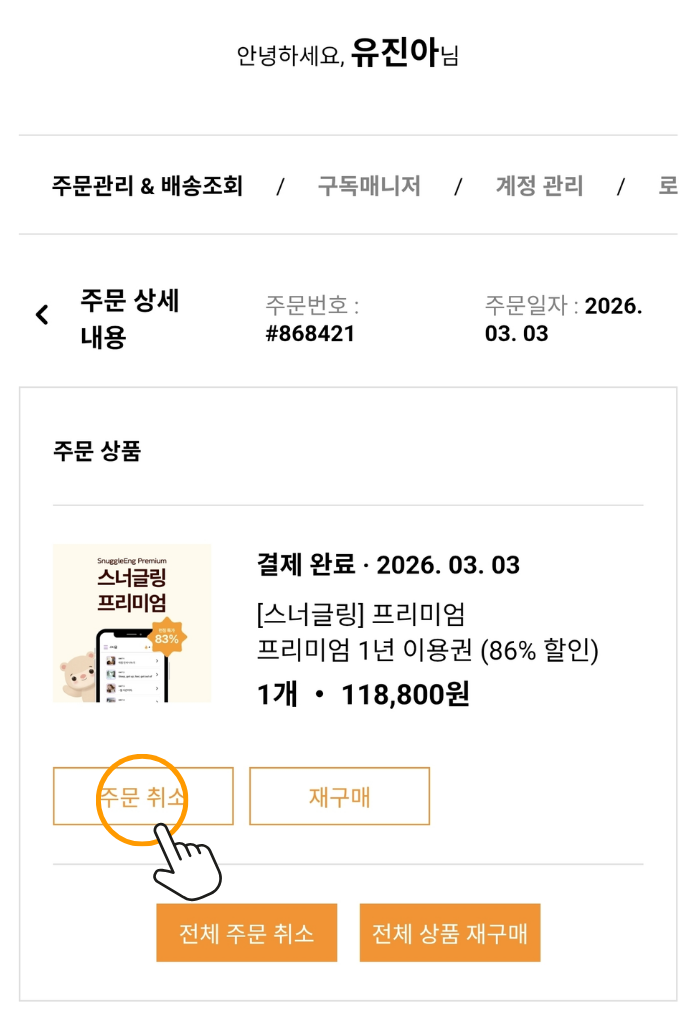This screenshot has width=696, height=1024.
Task: Go back using the left chevron
Action: click(42, 316)
